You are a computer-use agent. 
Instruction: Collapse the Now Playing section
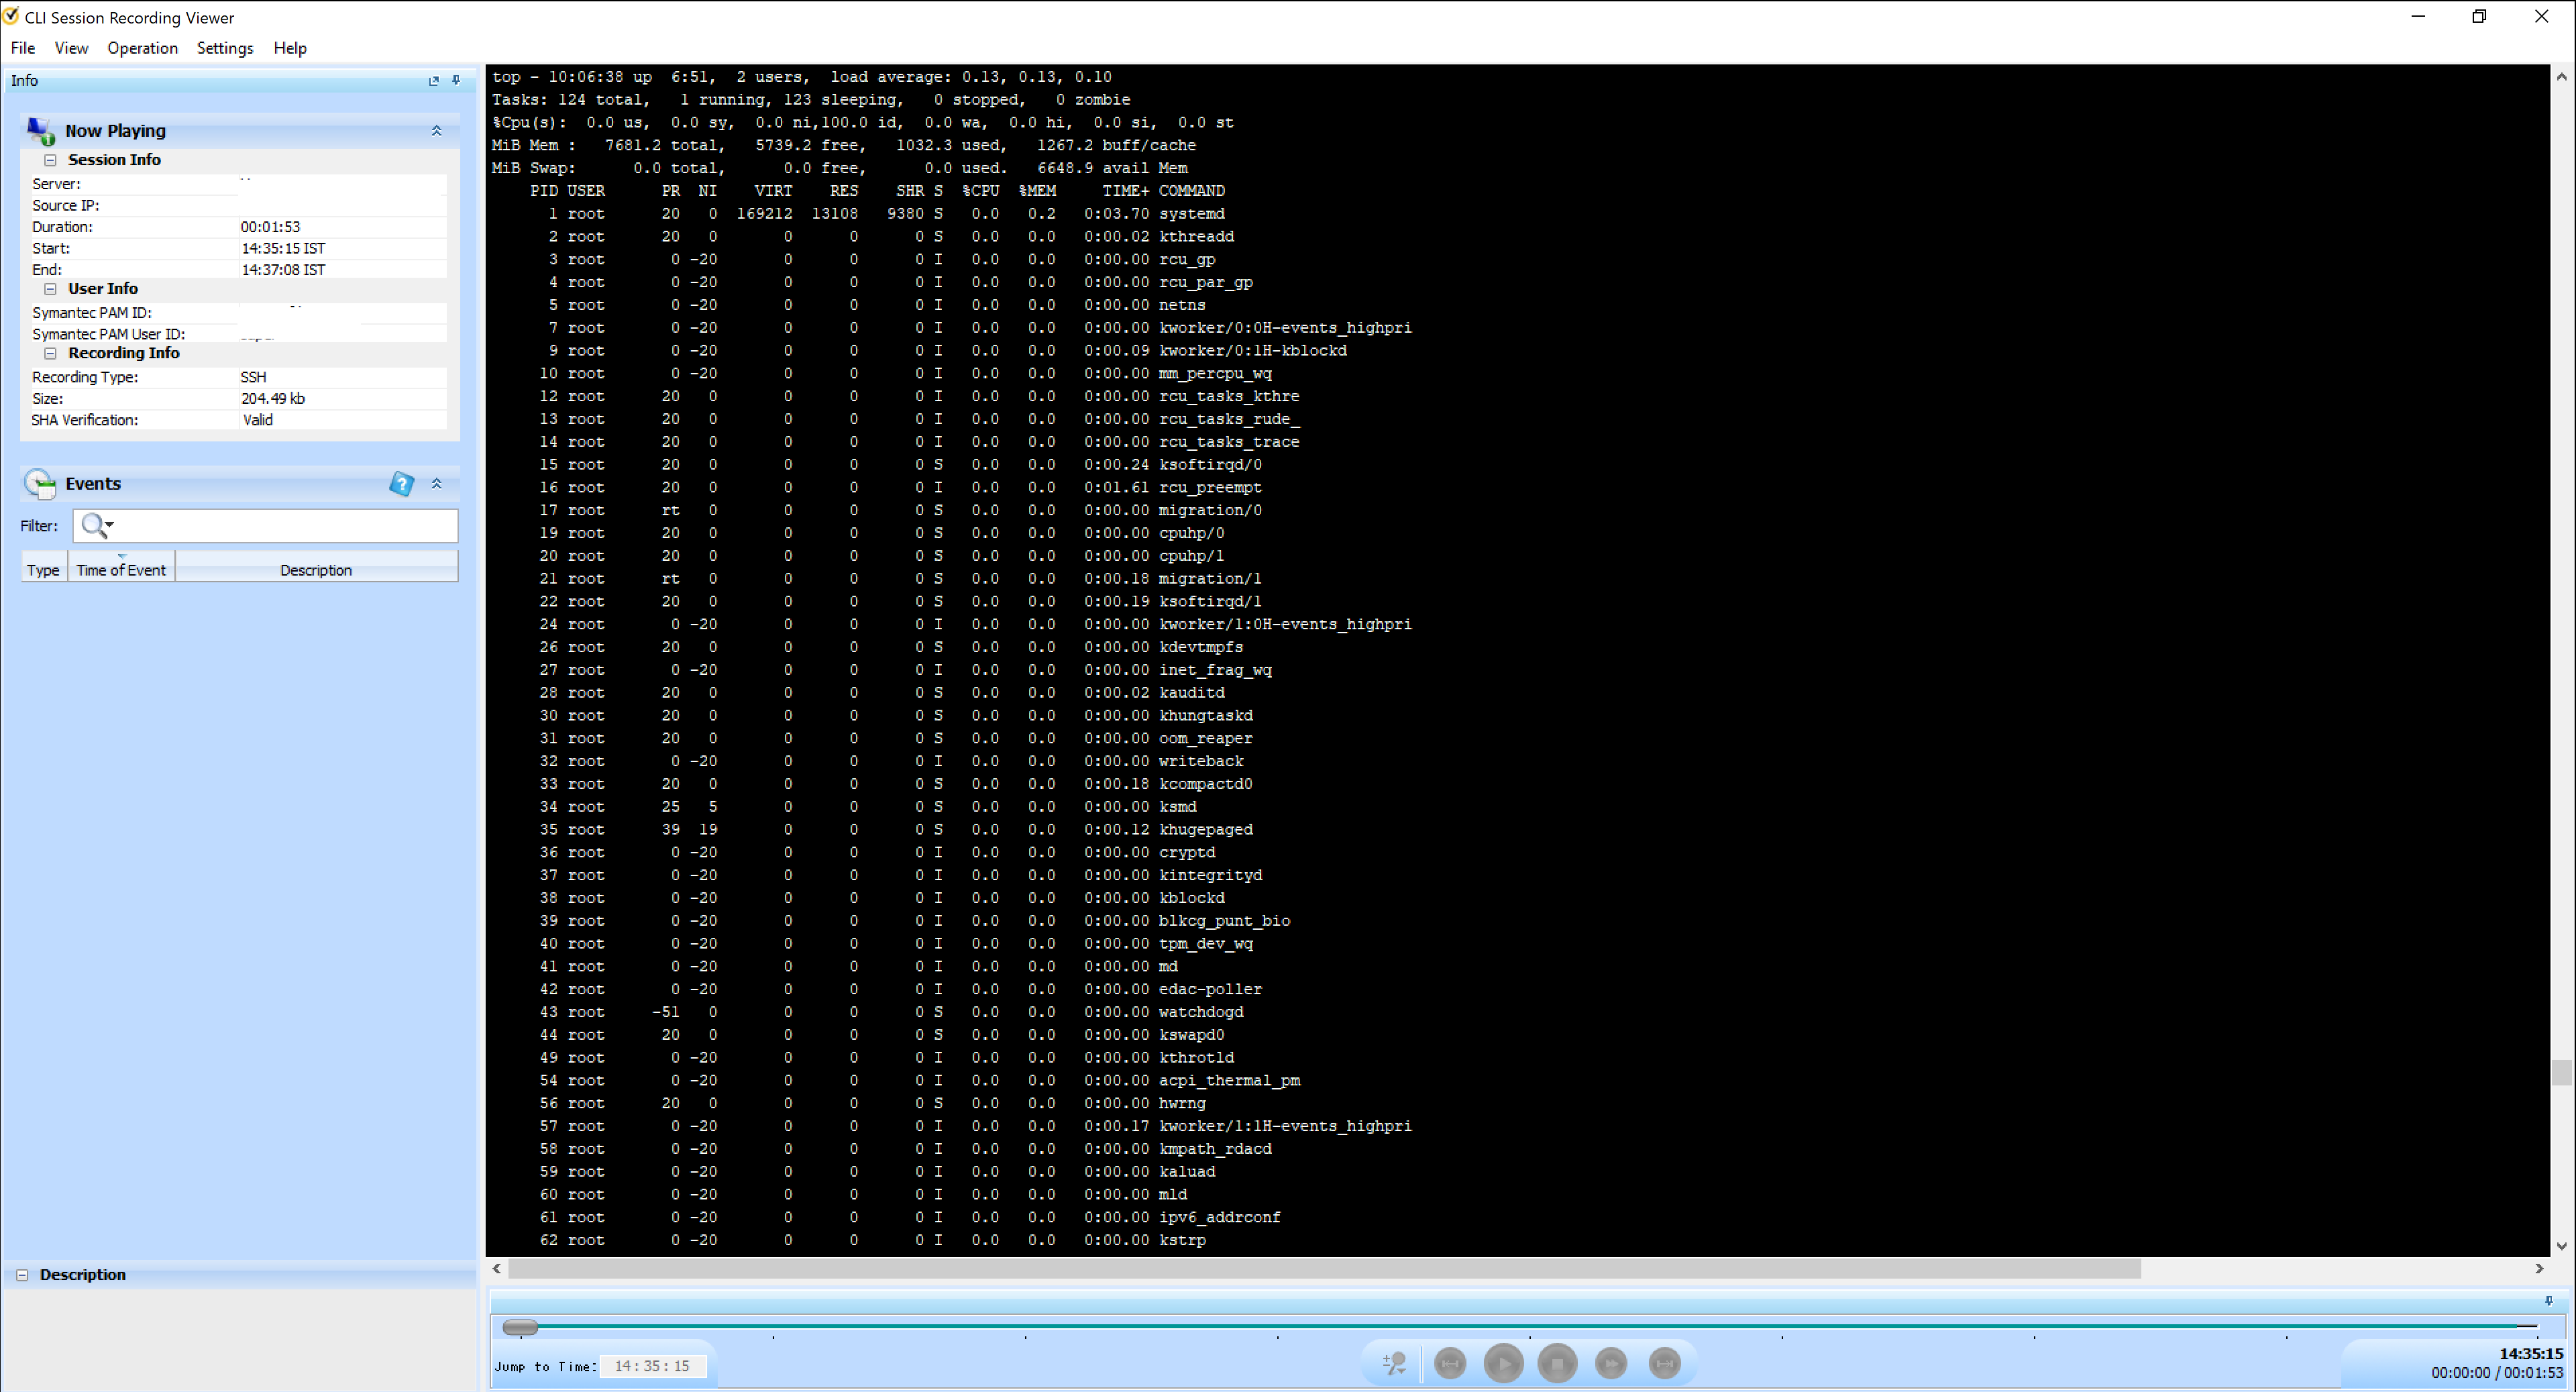pyautogui.click(x=437, y=131)
